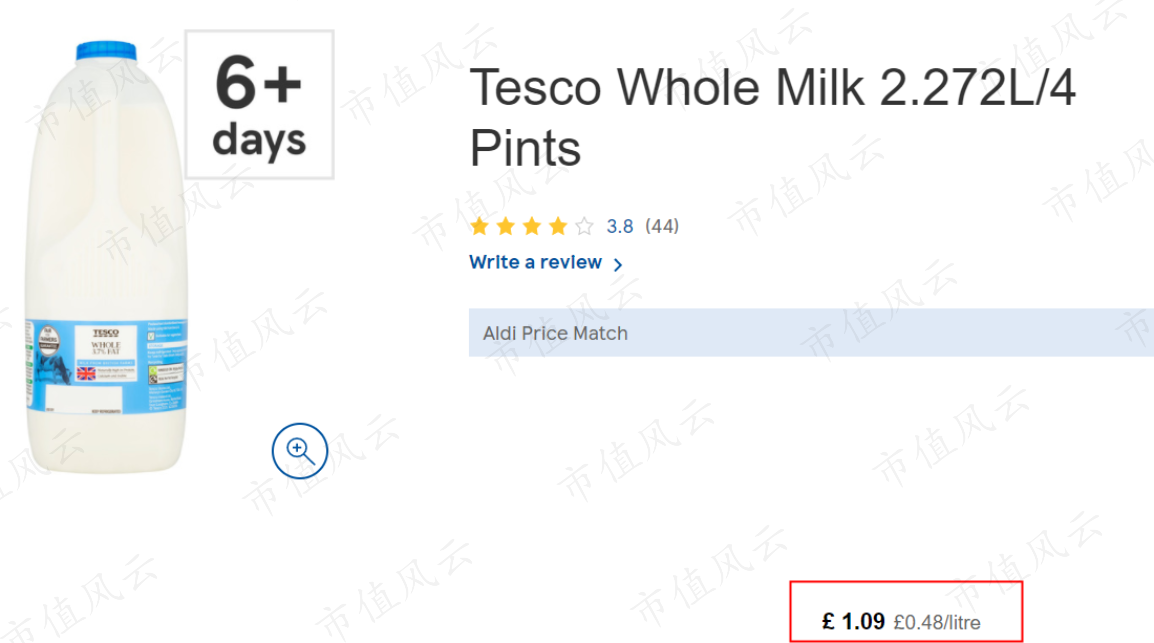Select the first gold rating star
This screenshot has width=1154, height=643.
(x=480, y=226)
